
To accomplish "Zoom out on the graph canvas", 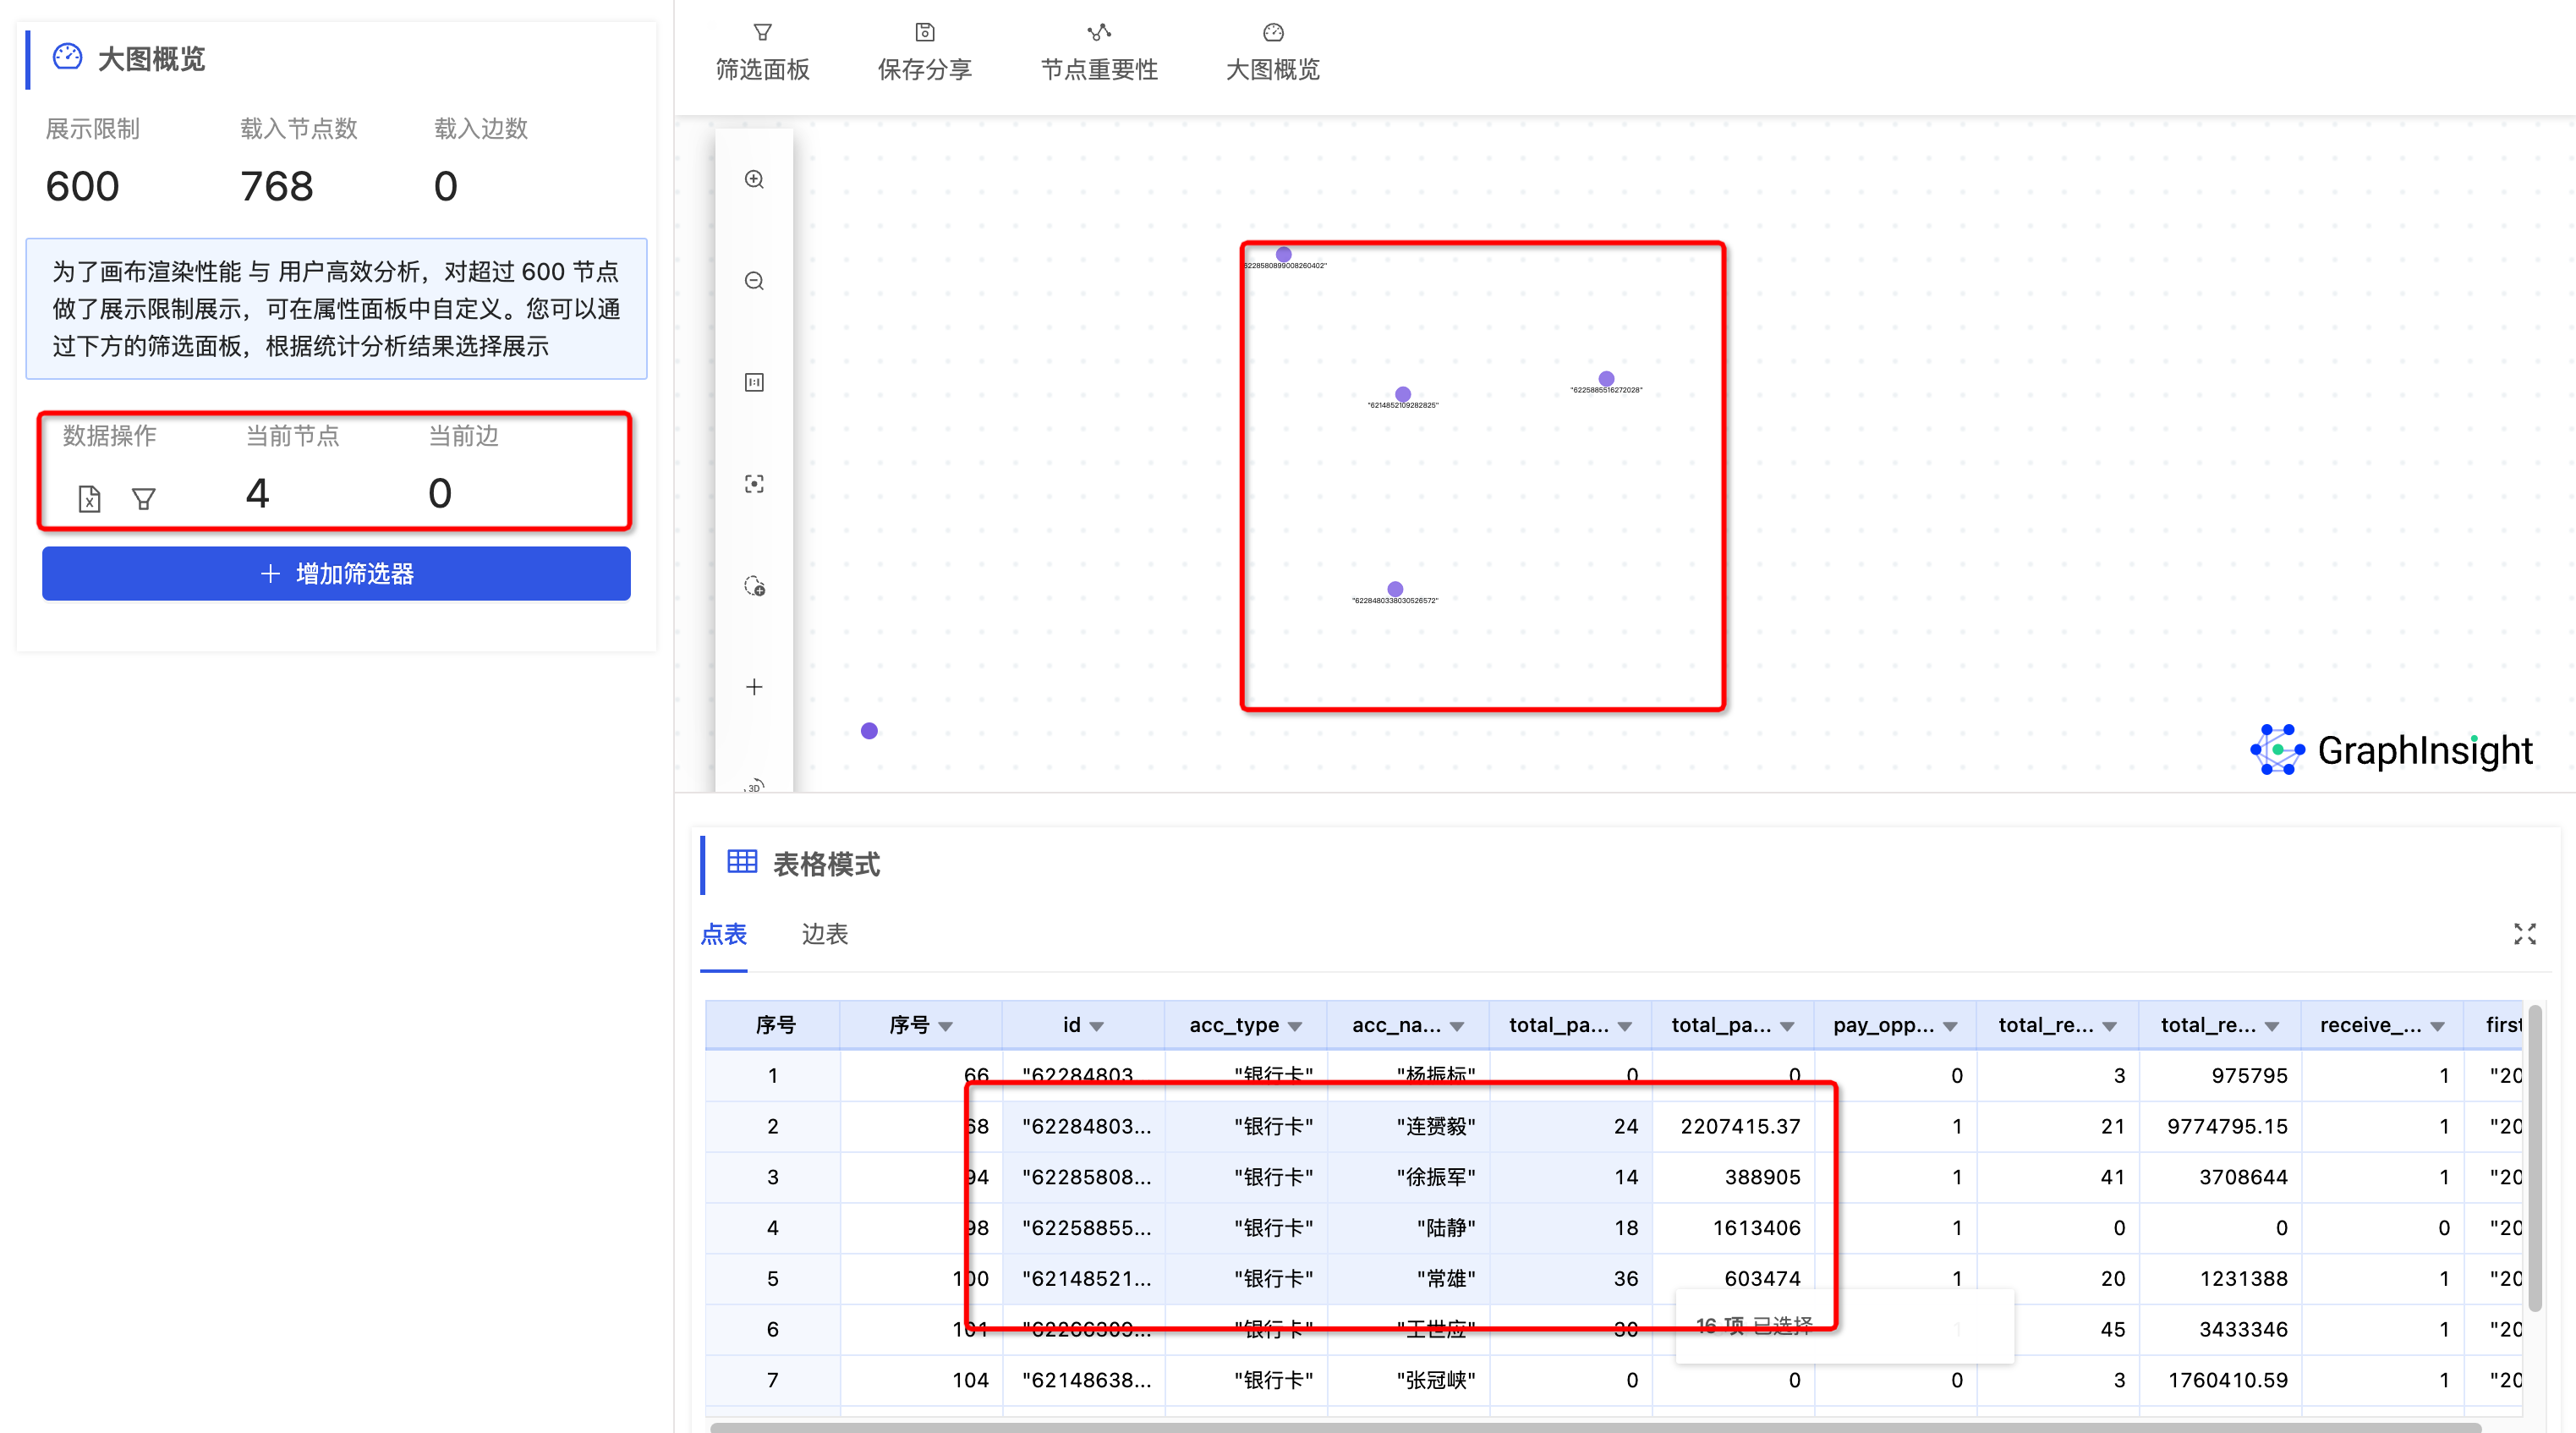I will pyautogui.click(x=754, y=281).
